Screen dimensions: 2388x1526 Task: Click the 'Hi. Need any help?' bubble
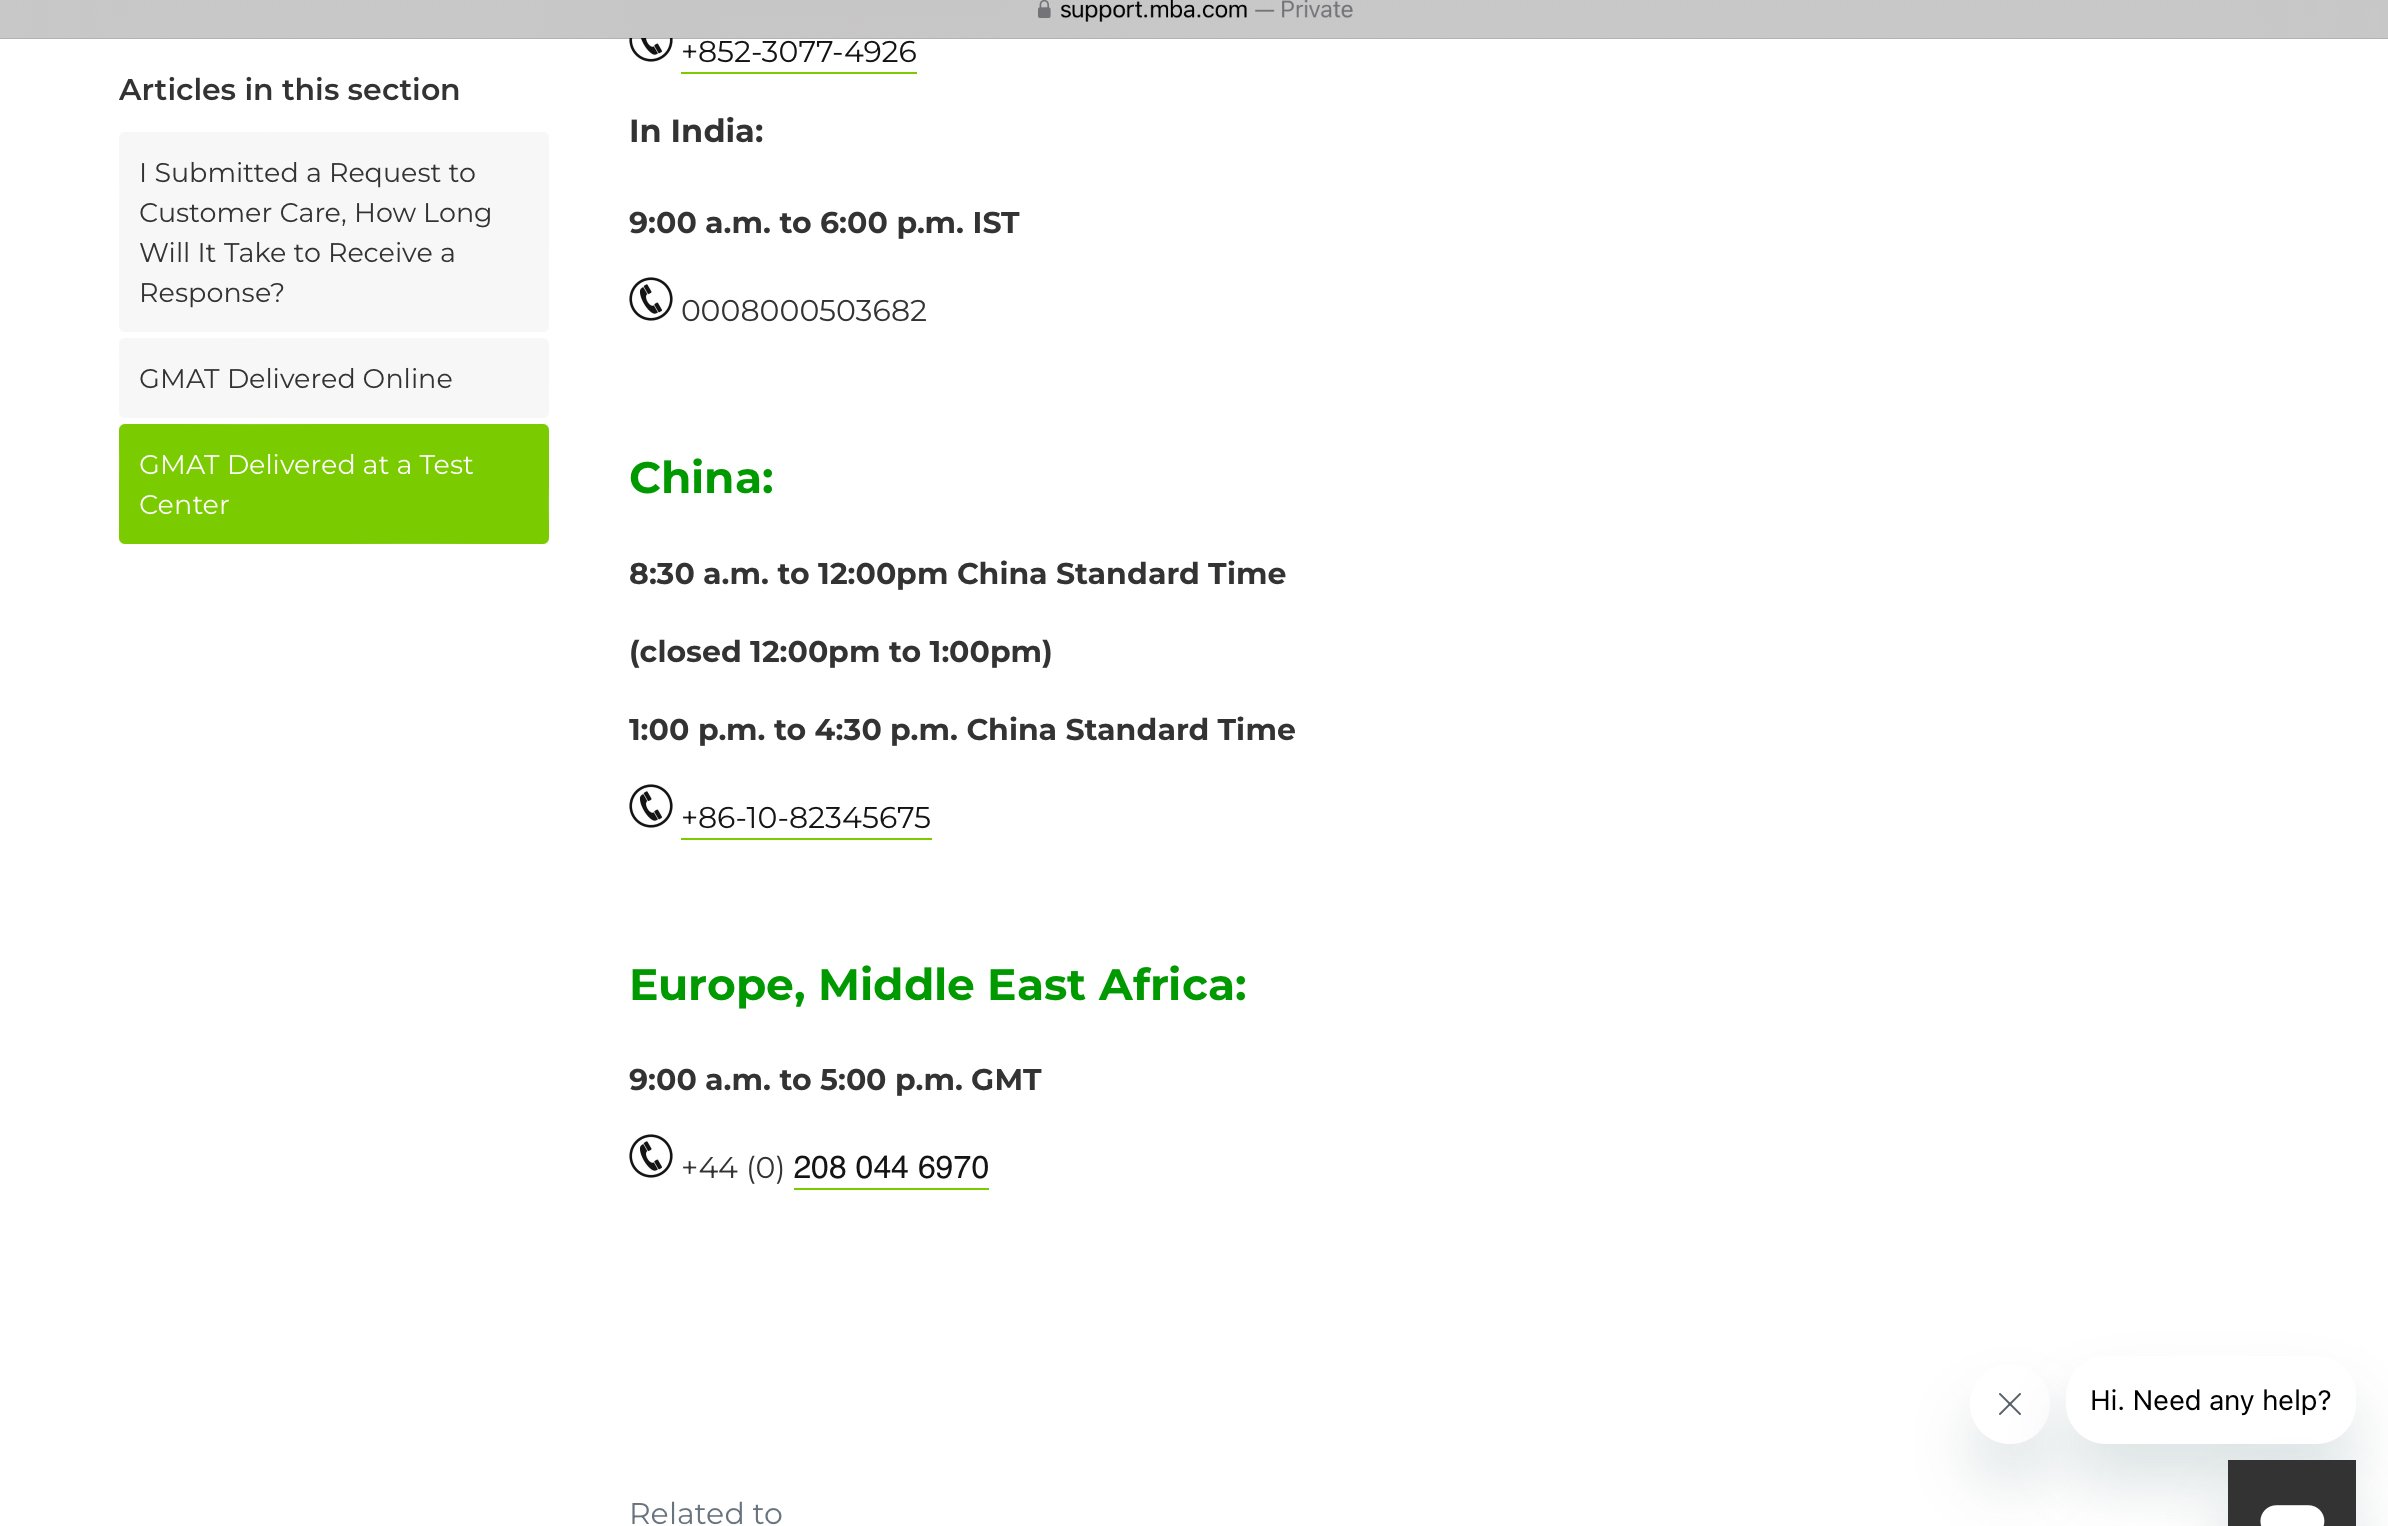(2210, 1400)
